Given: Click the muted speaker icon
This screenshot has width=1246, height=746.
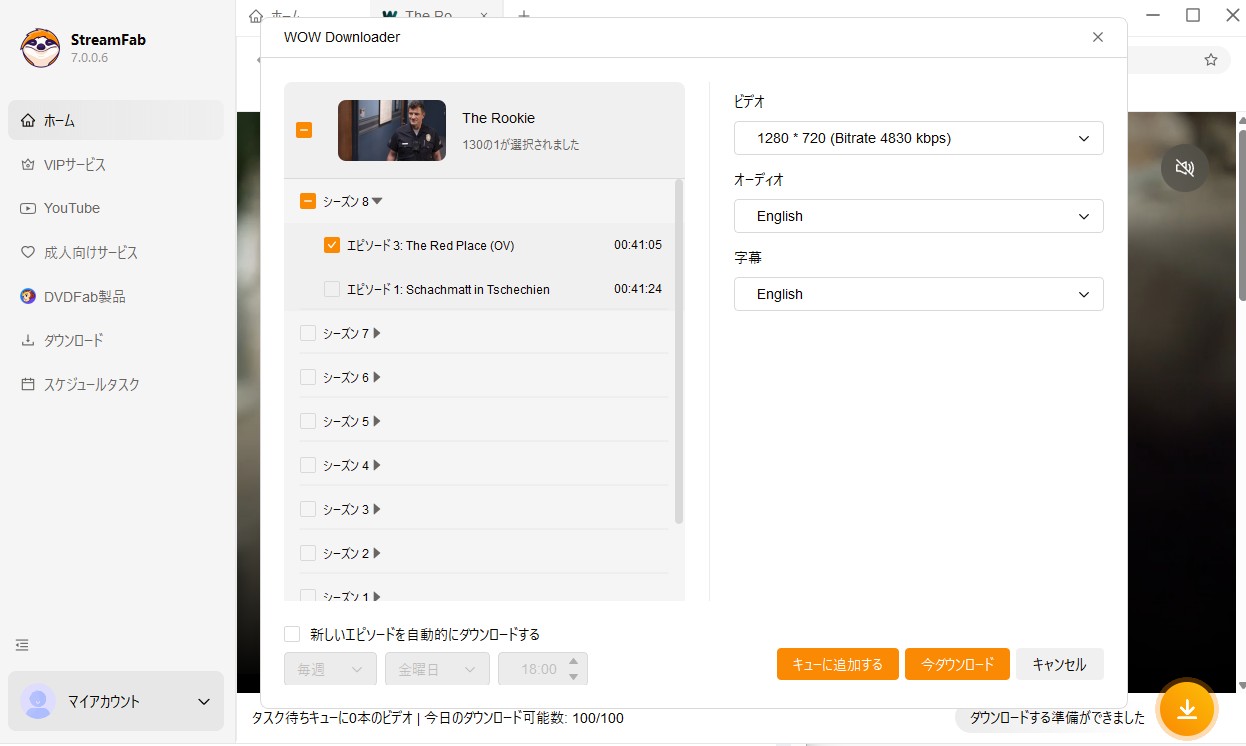Looking at the screenshot, I should pyautogui.click(x=1184, y=168).
